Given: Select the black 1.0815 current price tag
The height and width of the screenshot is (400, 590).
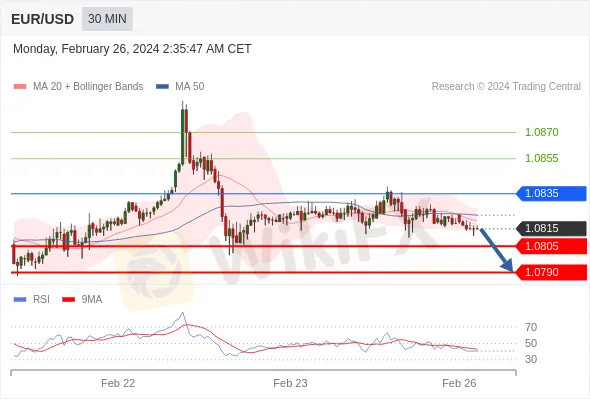Looking at the screenshot, I should click(551, 228).
